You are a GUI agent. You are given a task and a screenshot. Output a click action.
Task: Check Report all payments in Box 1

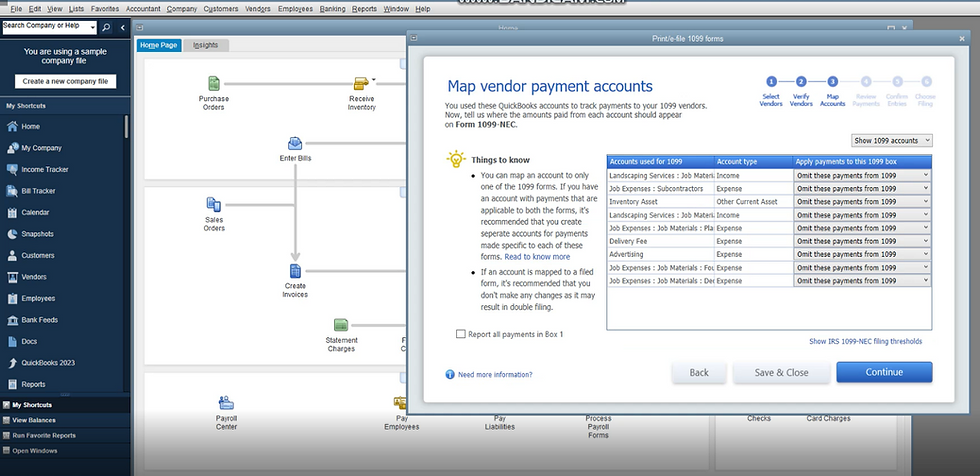point(461,334)
